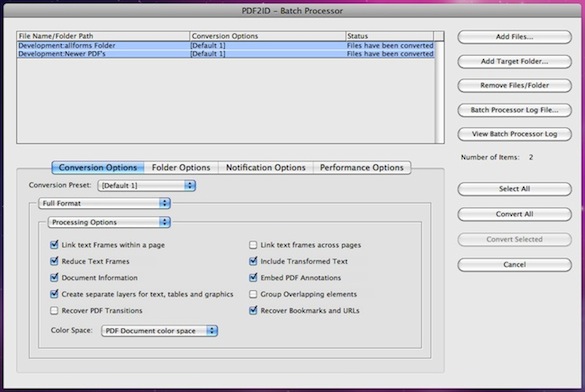Enable Group Overlapping elements checkbox

[253, 294]
